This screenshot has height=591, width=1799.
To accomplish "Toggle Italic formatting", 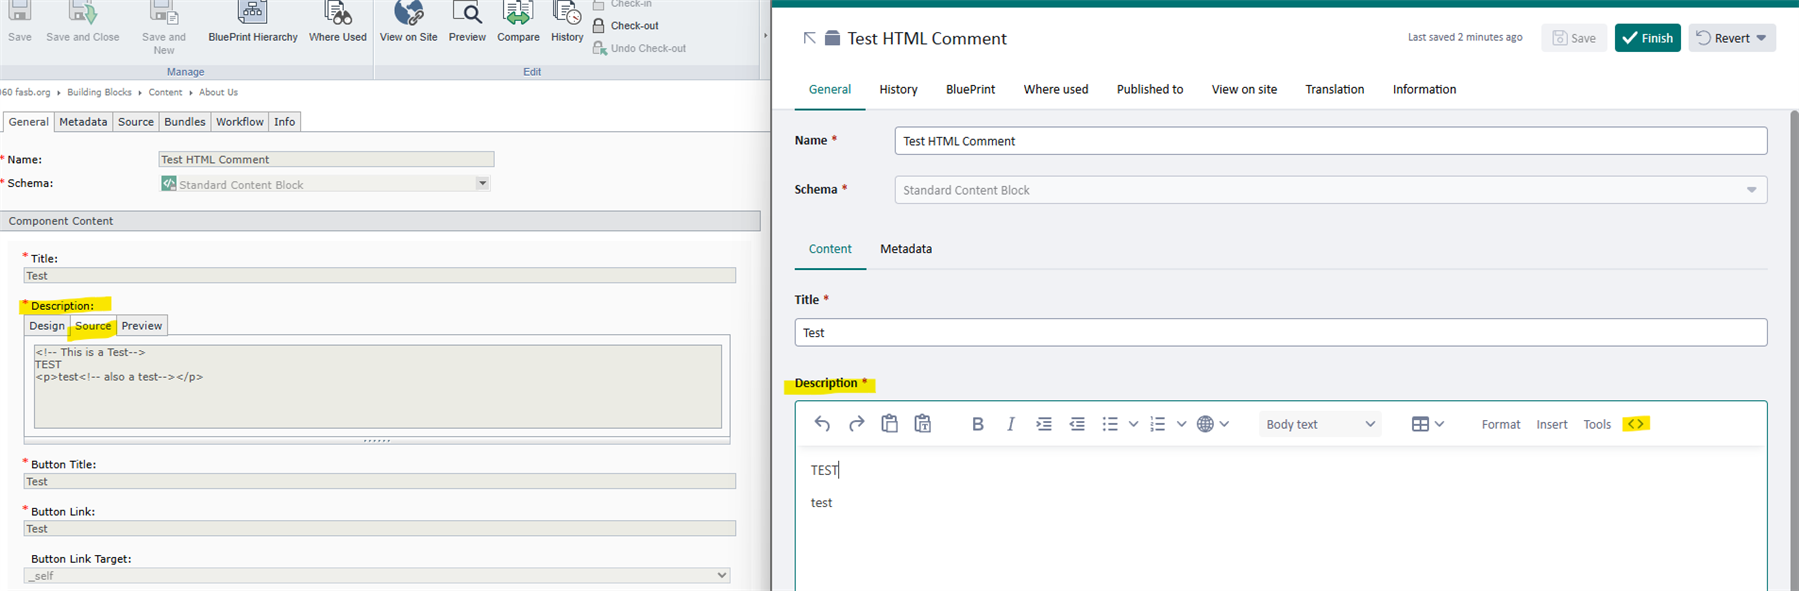I will tap(1011, 424).
